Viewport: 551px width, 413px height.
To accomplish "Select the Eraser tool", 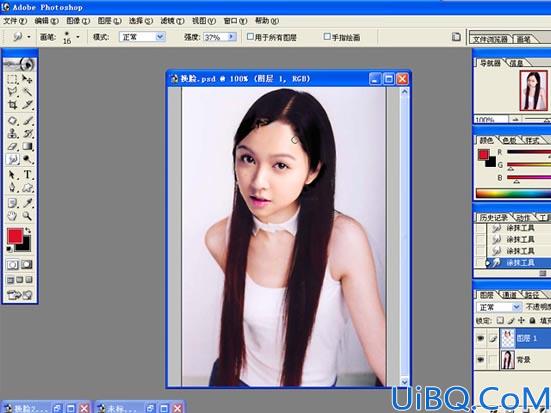I will (x=13, y=146).
